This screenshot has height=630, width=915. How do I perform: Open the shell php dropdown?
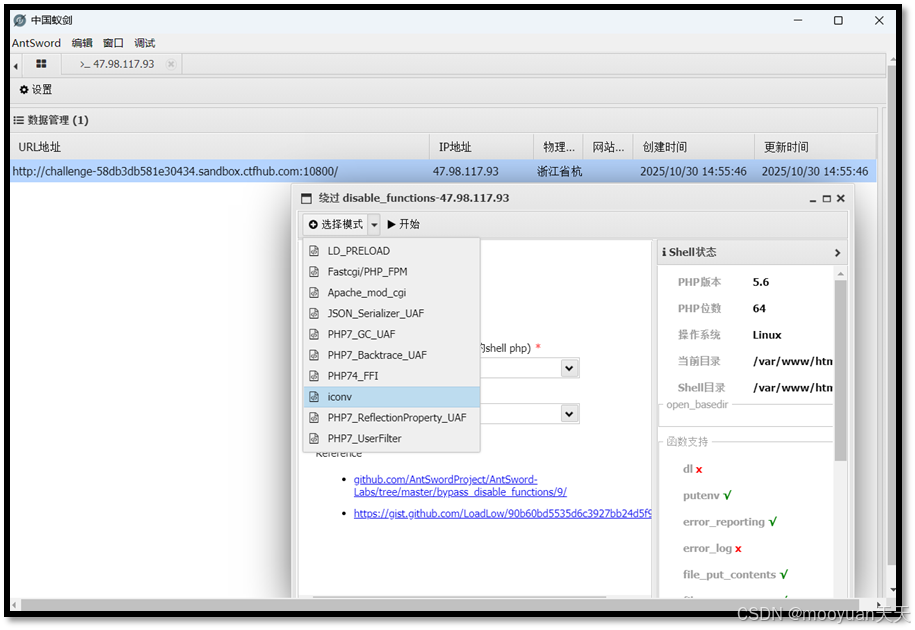(x=569, y=368)
